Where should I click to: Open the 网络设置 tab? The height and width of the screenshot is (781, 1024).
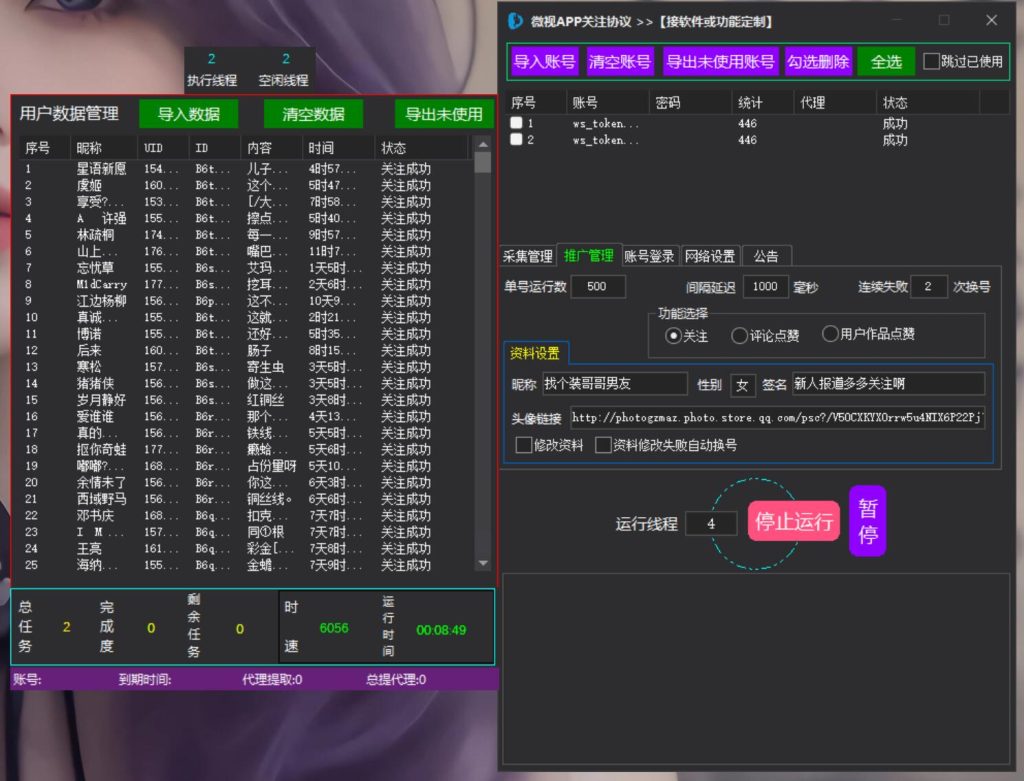click(x=710, y=256)
